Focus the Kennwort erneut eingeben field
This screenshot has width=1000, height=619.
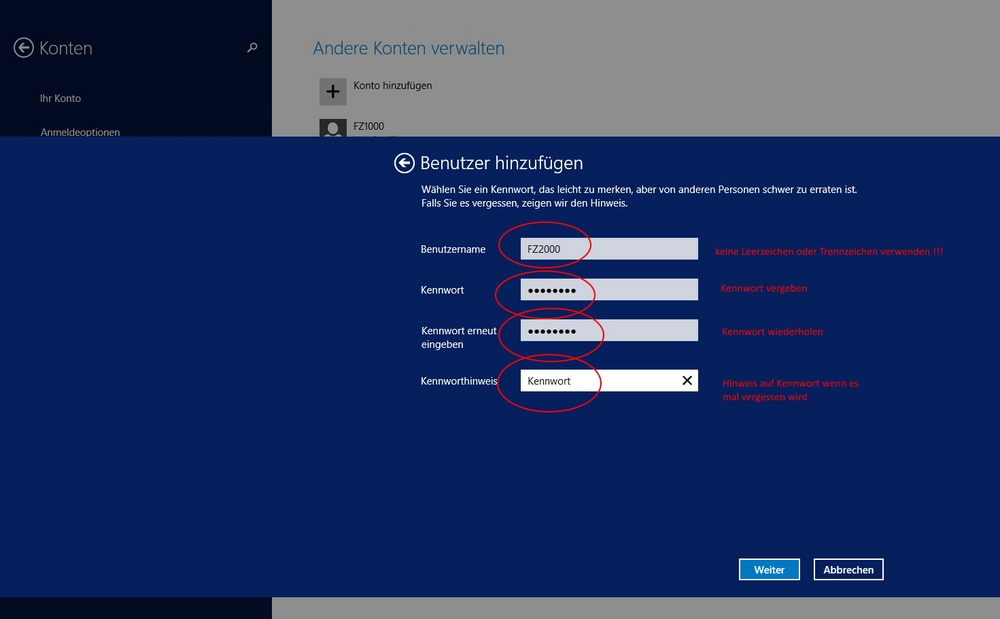[x=609, y=330]
